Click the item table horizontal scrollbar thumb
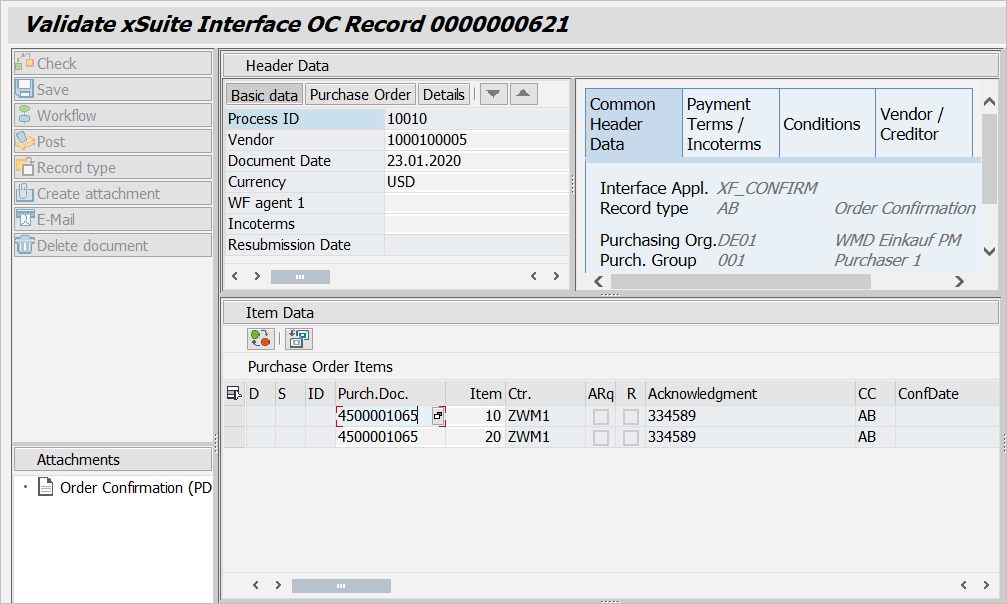The image size is (1007, 604). click(341, 586)
